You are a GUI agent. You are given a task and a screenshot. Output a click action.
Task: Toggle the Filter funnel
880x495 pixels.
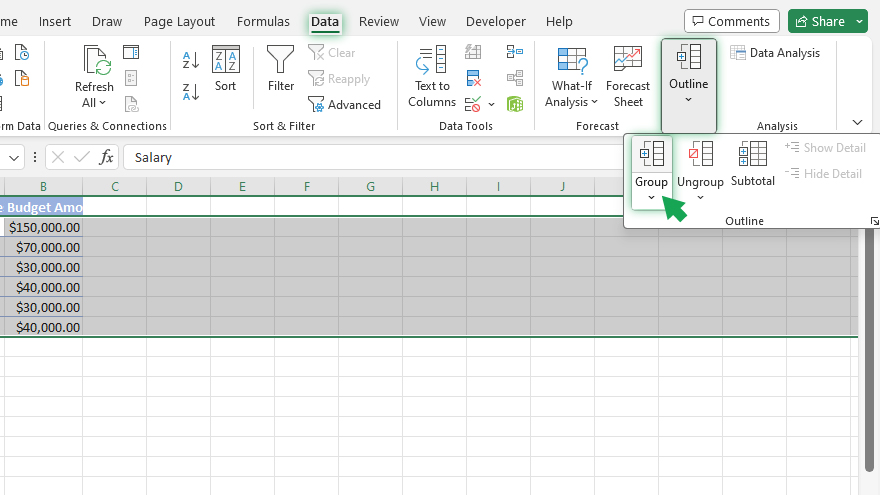point(281,68)
